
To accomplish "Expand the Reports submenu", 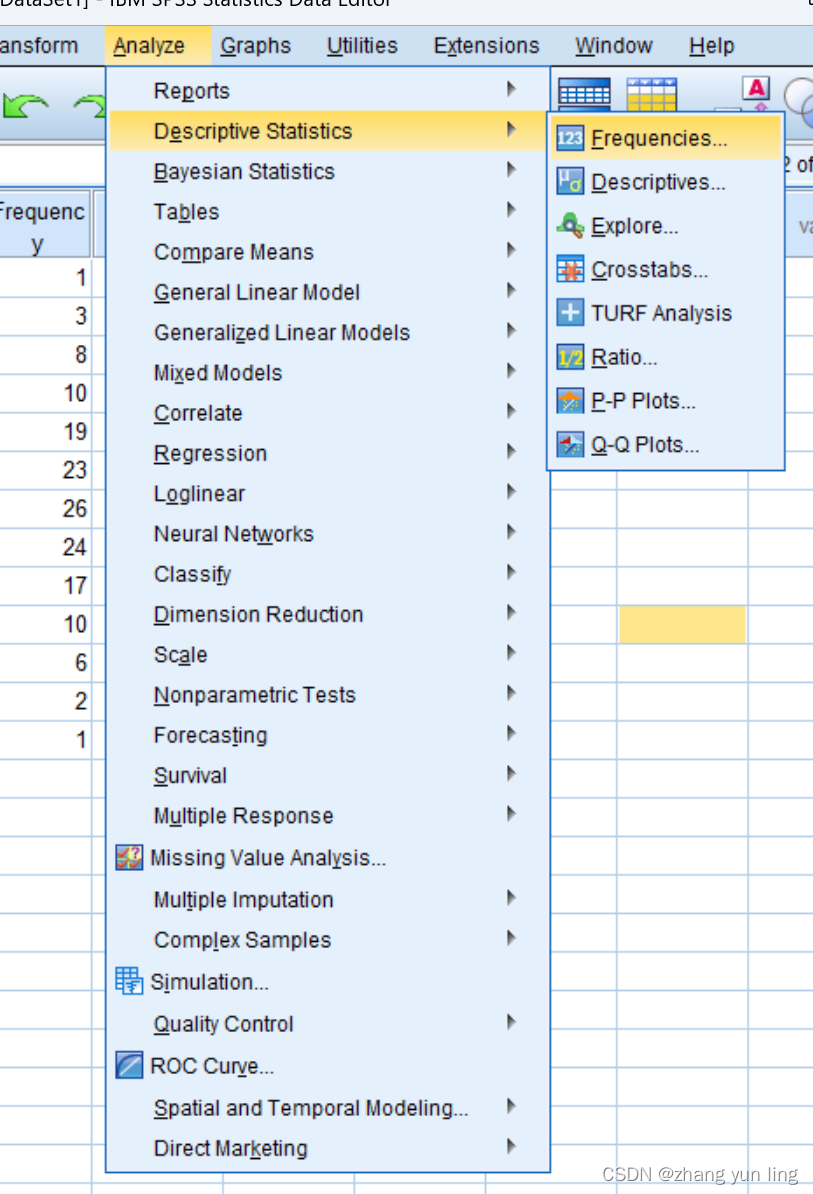I will pyautogui.click(x=329, y=91).
